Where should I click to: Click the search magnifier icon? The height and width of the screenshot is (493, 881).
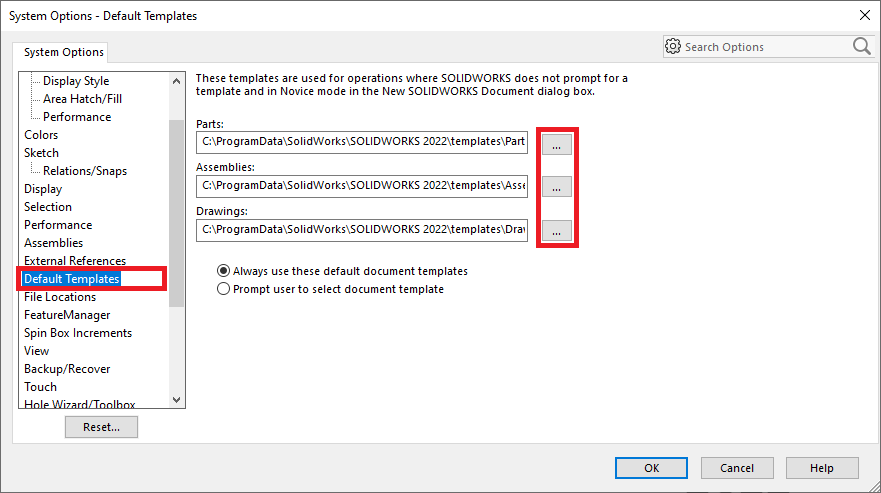coord(861,46)
